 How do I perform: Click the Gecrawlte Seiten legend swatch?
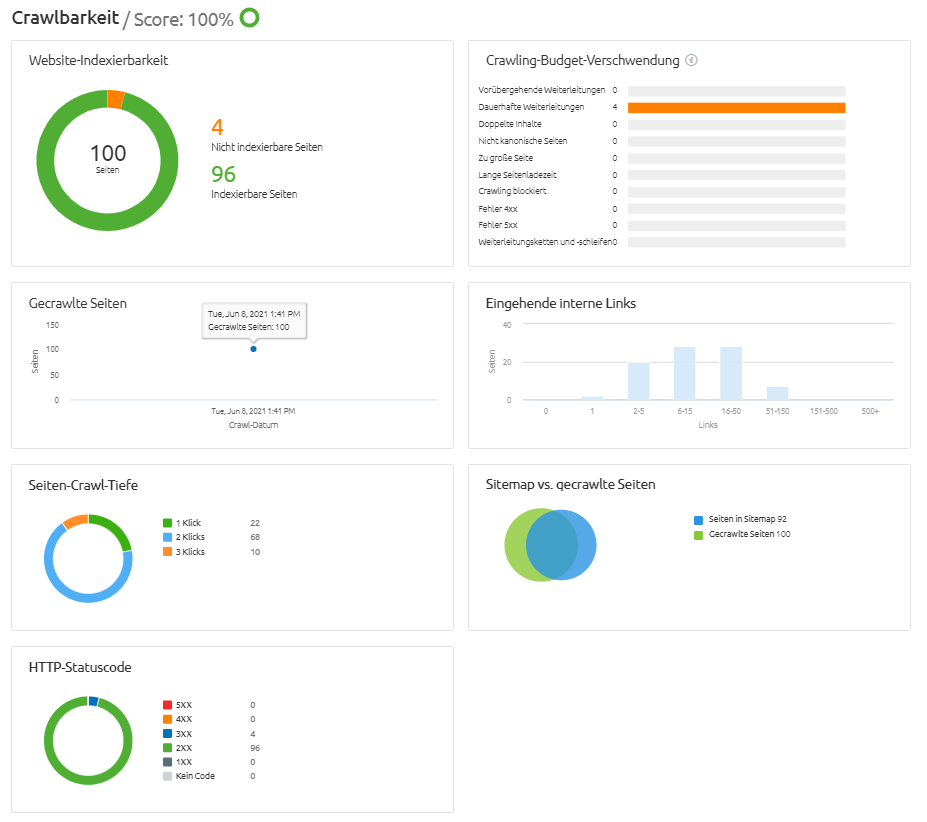click(x=698, y=535)
